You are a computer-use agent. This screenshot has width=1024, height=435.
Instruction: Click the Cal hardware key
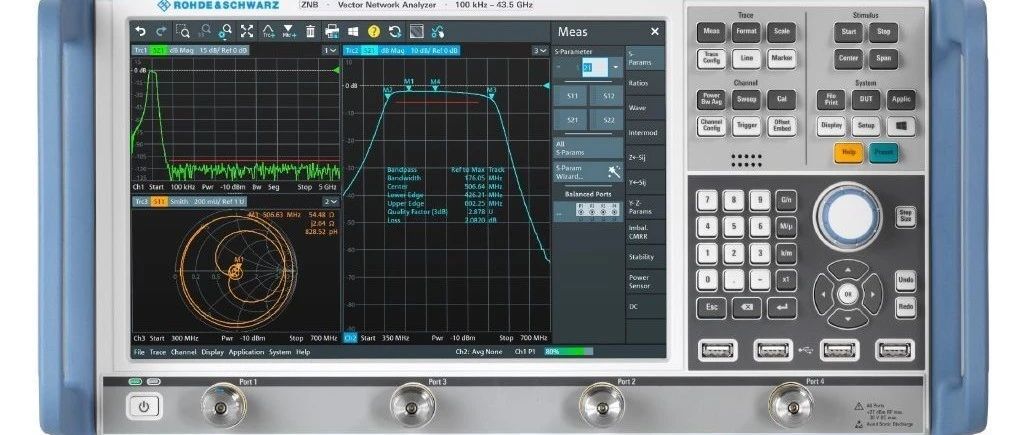781,99
